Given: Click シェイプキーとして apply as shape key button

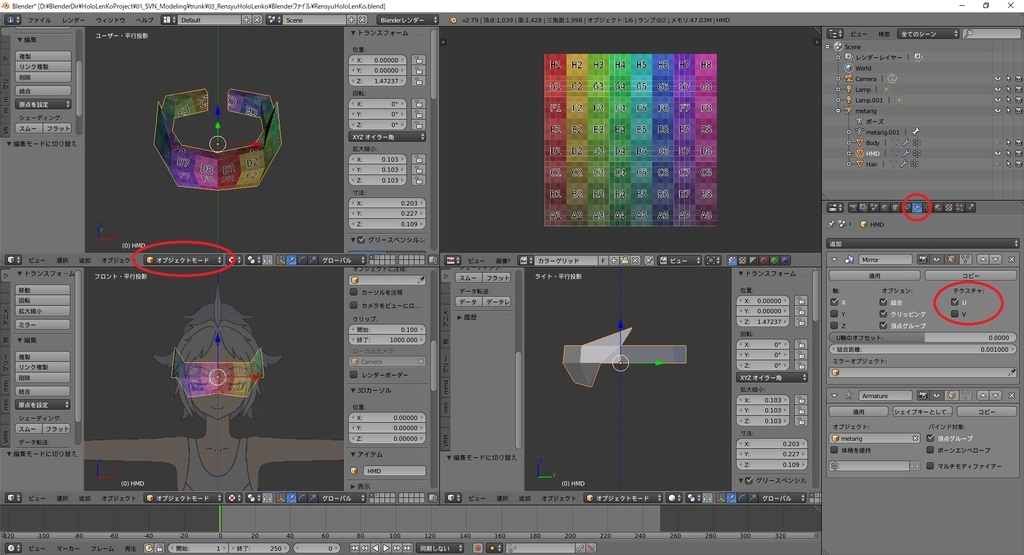Looking at the screenshot, I should click(922, 412).
